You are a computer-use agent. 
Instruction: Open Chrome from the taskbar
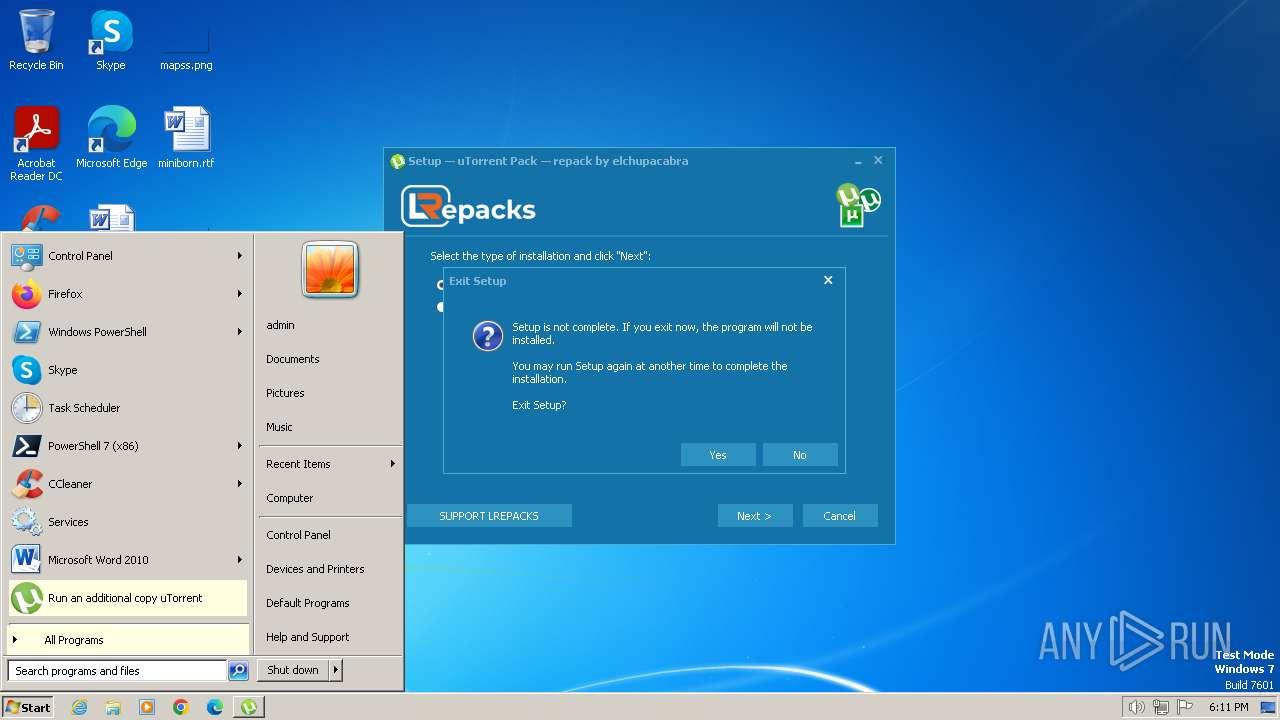(181, 707)
